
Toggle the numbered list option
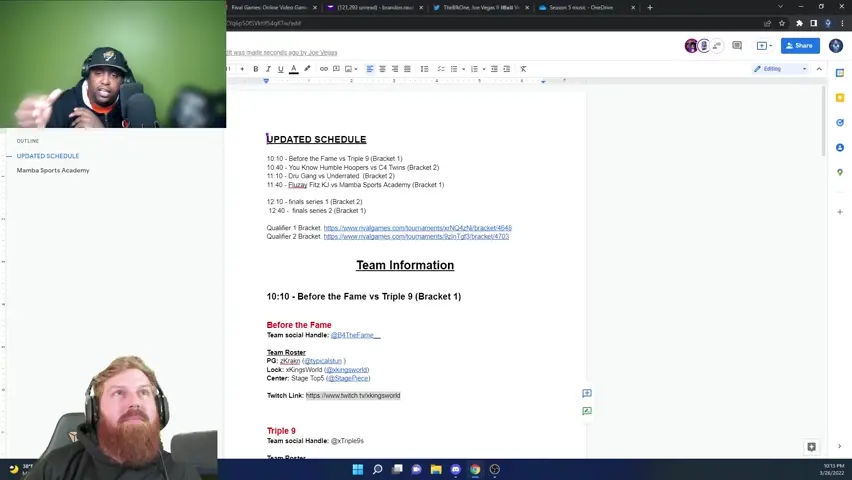[x=475, y=69]
